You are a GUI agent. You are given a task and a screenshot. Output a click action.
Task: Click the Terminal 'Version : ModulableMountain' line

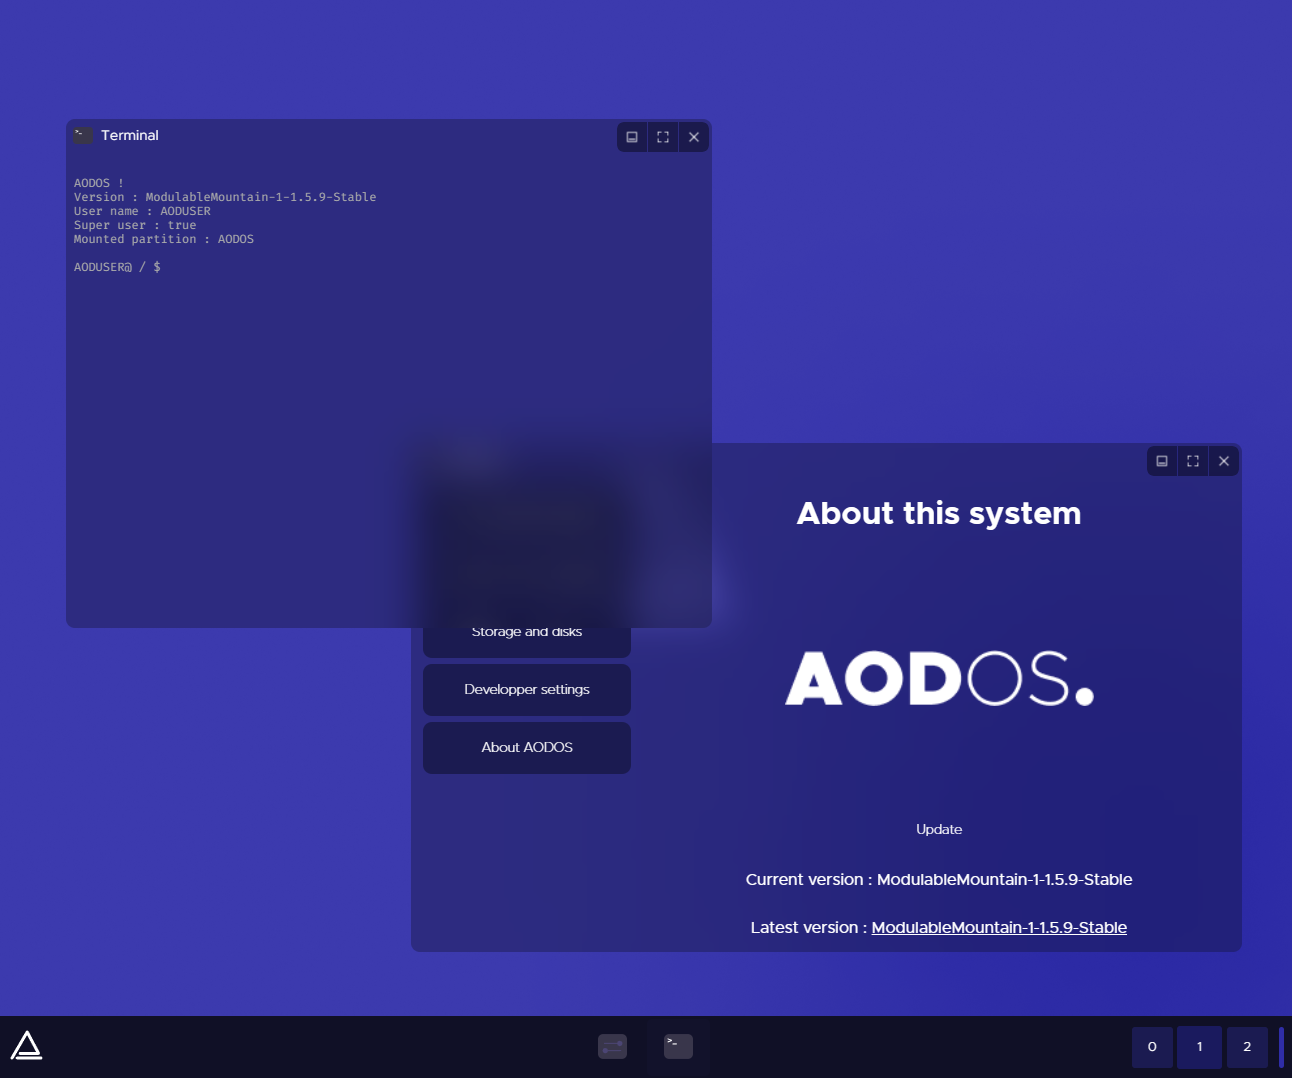tap(225, 197)
